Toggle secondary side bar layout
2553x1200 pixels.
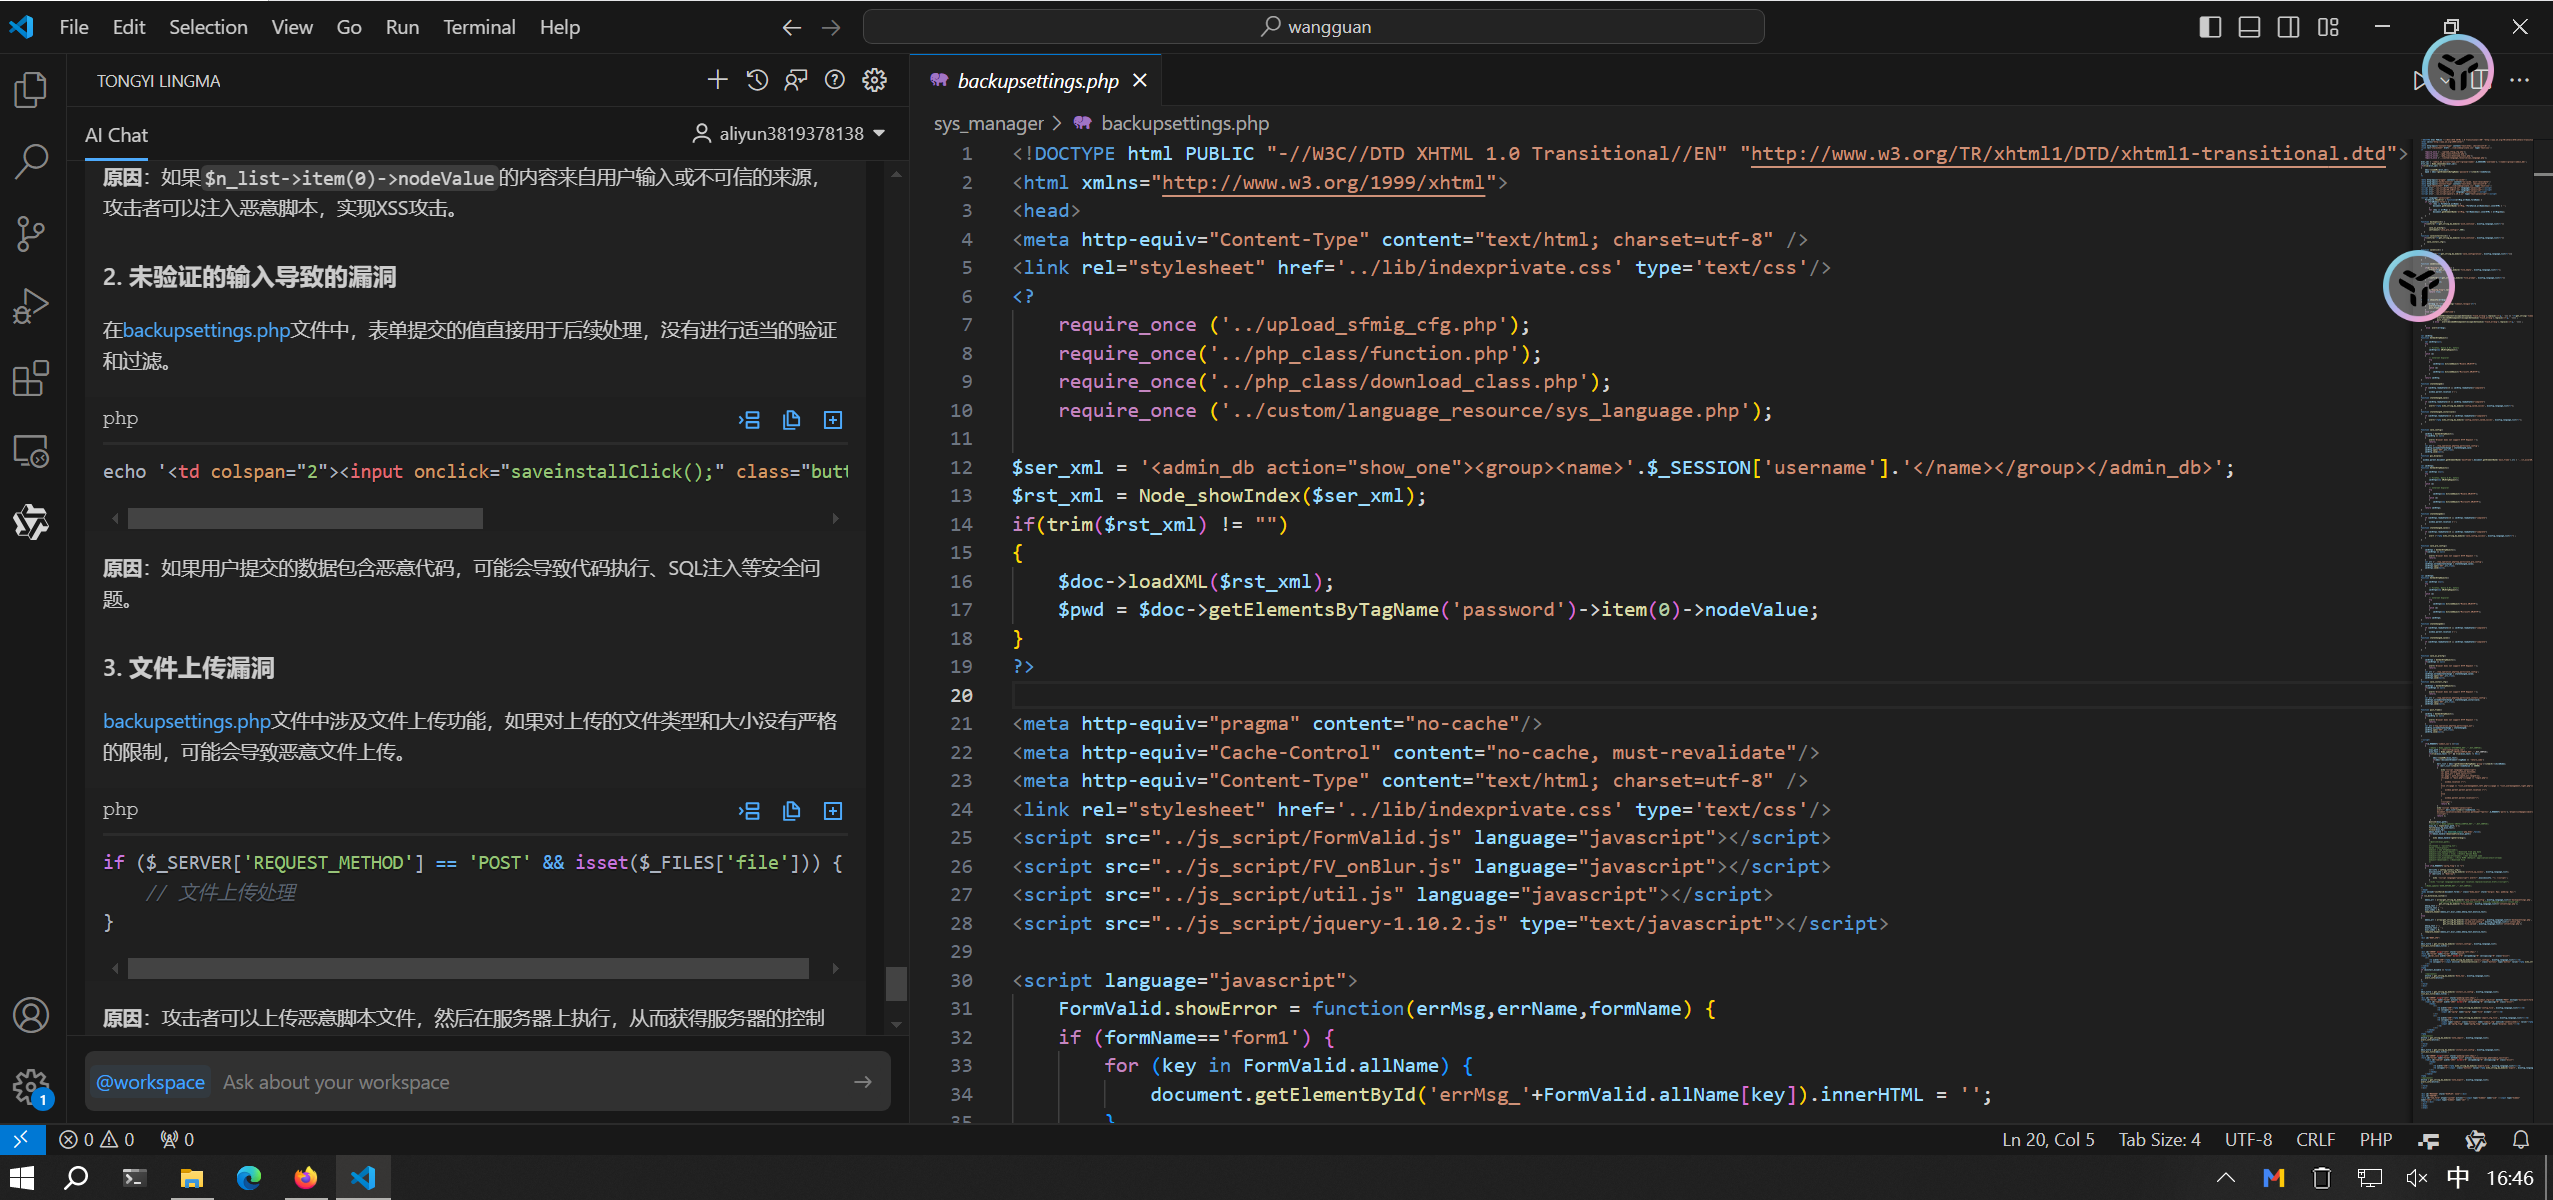2288,28
